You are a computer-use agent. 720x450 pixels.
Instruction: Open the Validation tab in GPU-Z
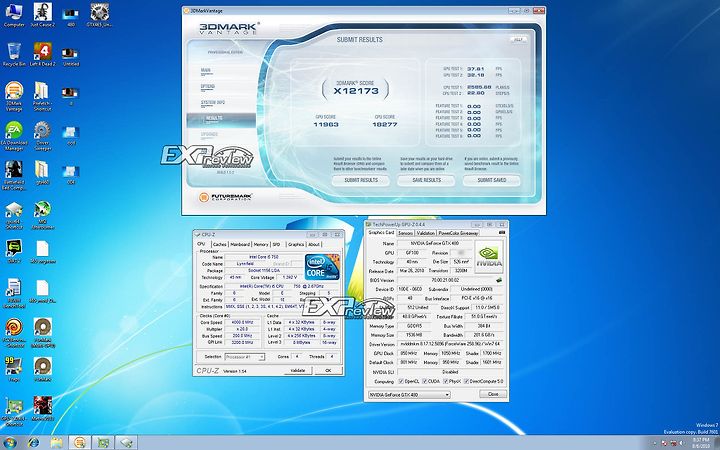tap(426, 233)
